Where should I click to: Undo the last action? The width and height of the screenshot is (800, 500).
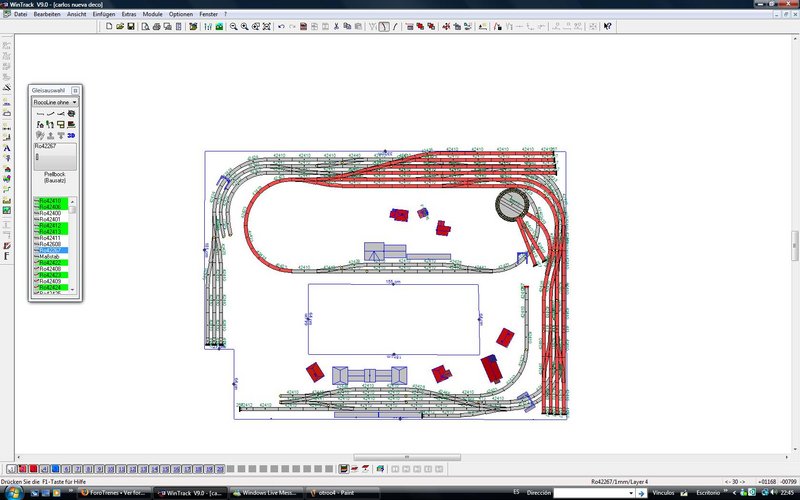click(x=281, y=26)
